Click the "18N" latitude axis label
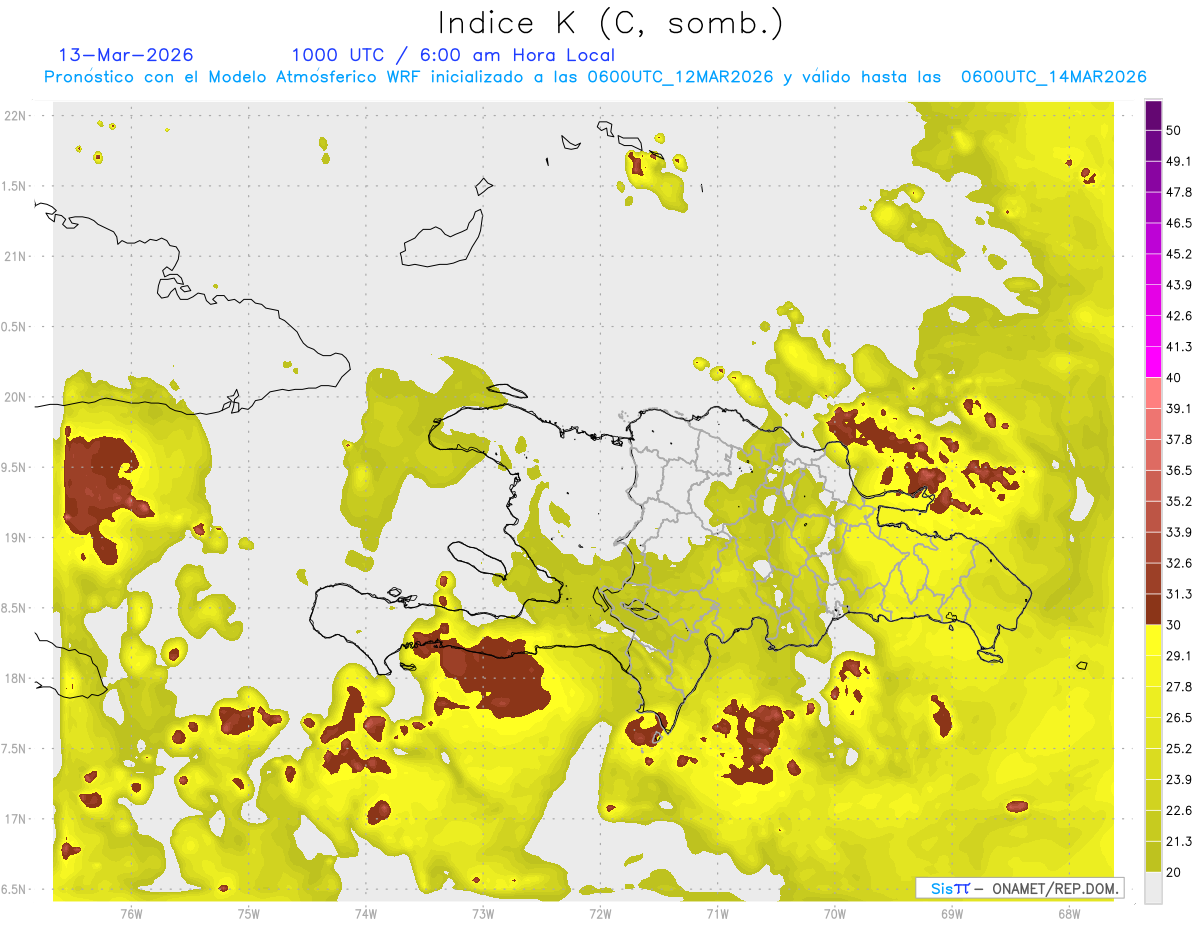This screenshot has height=927, width=1200. click(x=17, y=678)
